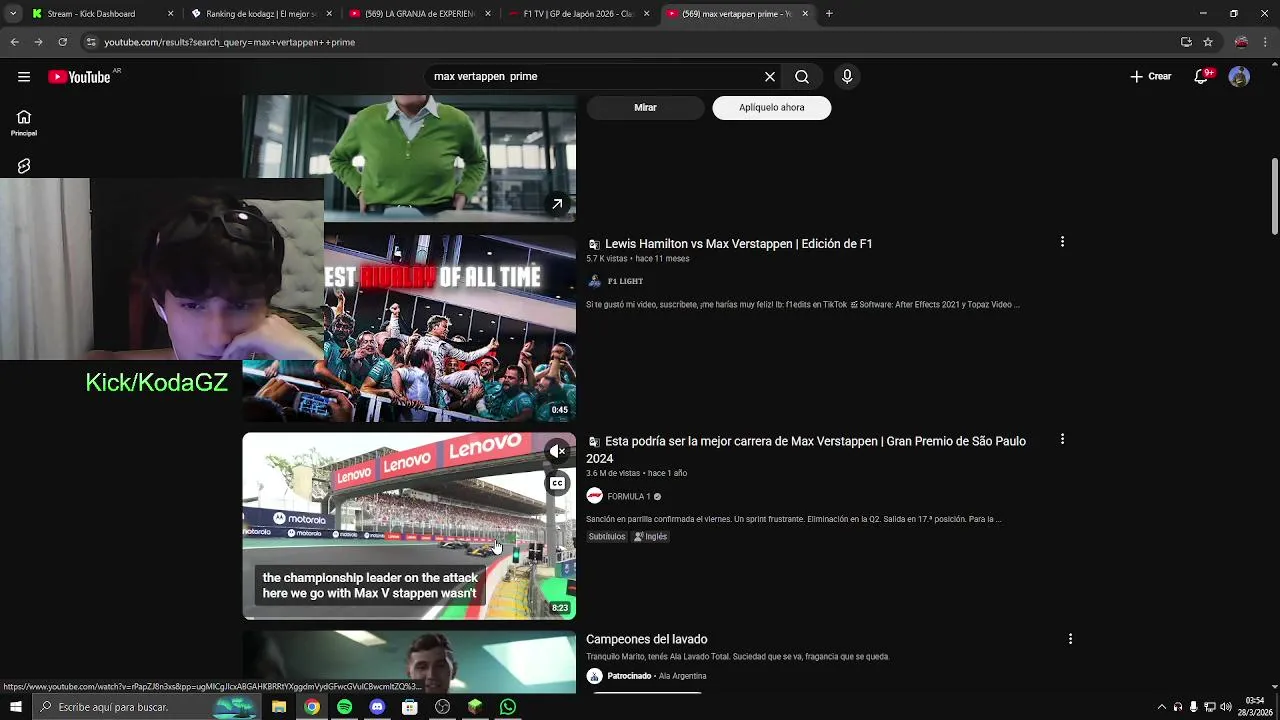Open Spotify from the taskbar

(x=344, y=707)
